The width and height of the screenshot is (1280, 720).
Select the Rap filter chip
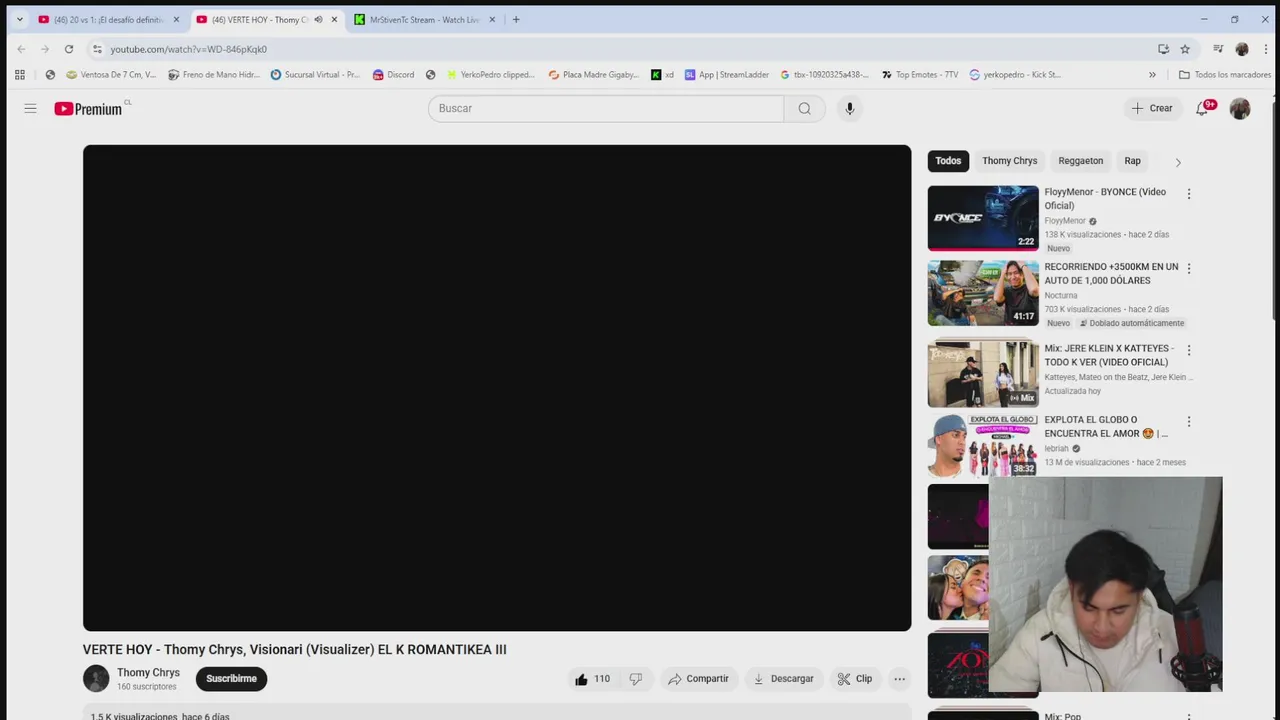(1132, 161)
